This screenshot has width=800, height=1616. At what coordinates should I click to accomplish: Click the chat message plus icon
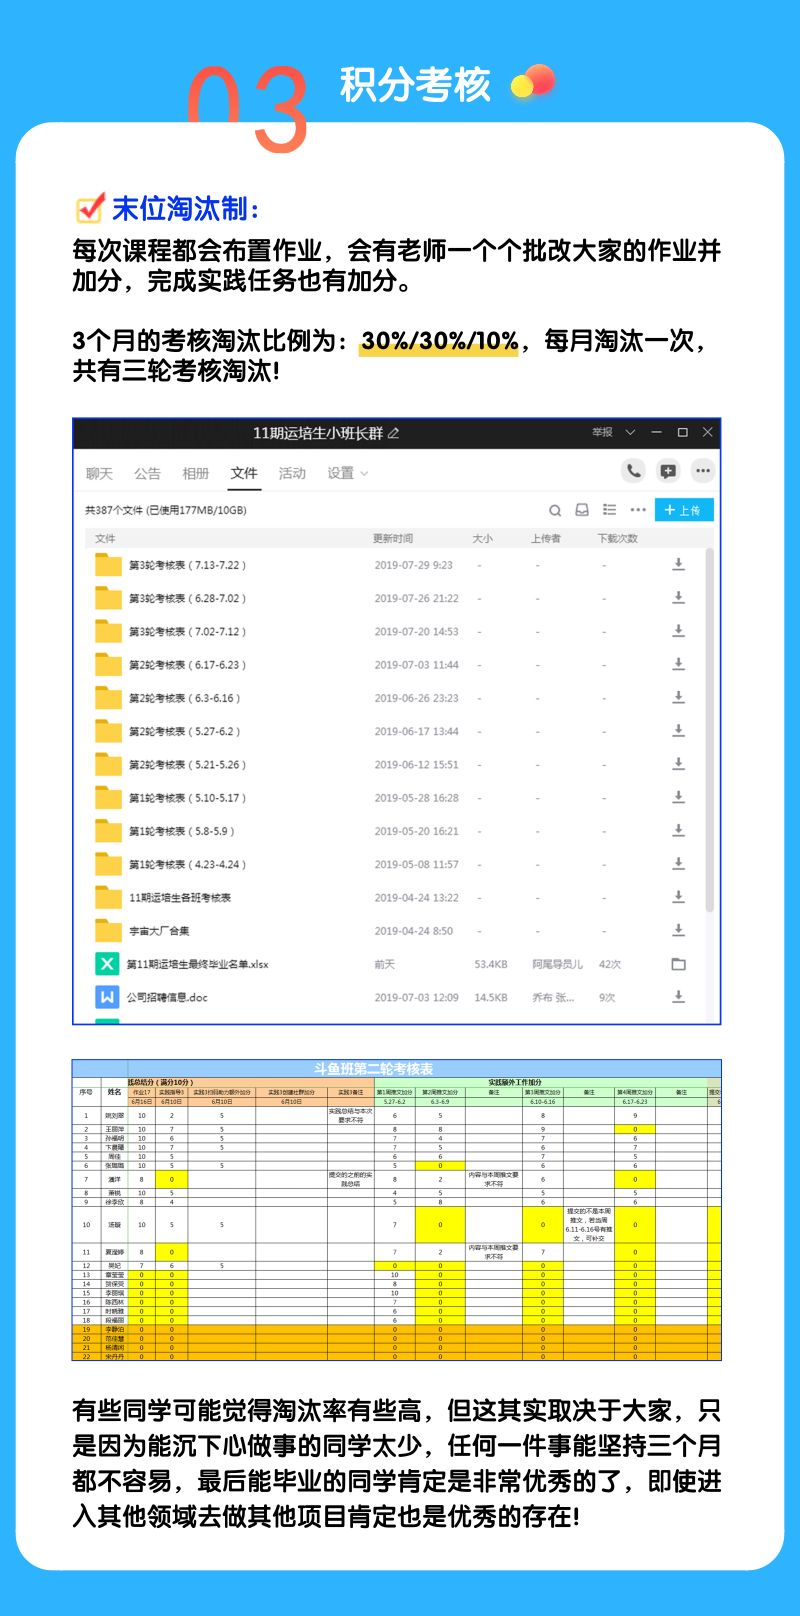pyautogui.click(x=668, y=471)
